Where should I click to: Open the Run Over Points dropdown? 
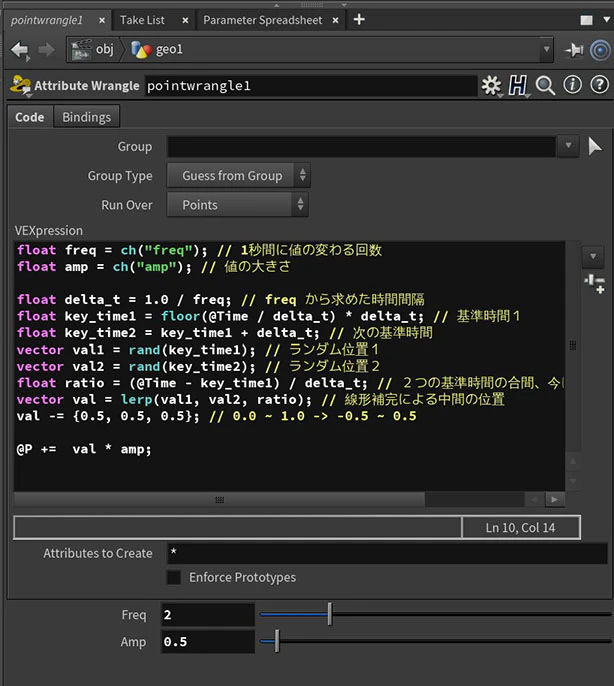pyautogui.click(x=238, y=205)
